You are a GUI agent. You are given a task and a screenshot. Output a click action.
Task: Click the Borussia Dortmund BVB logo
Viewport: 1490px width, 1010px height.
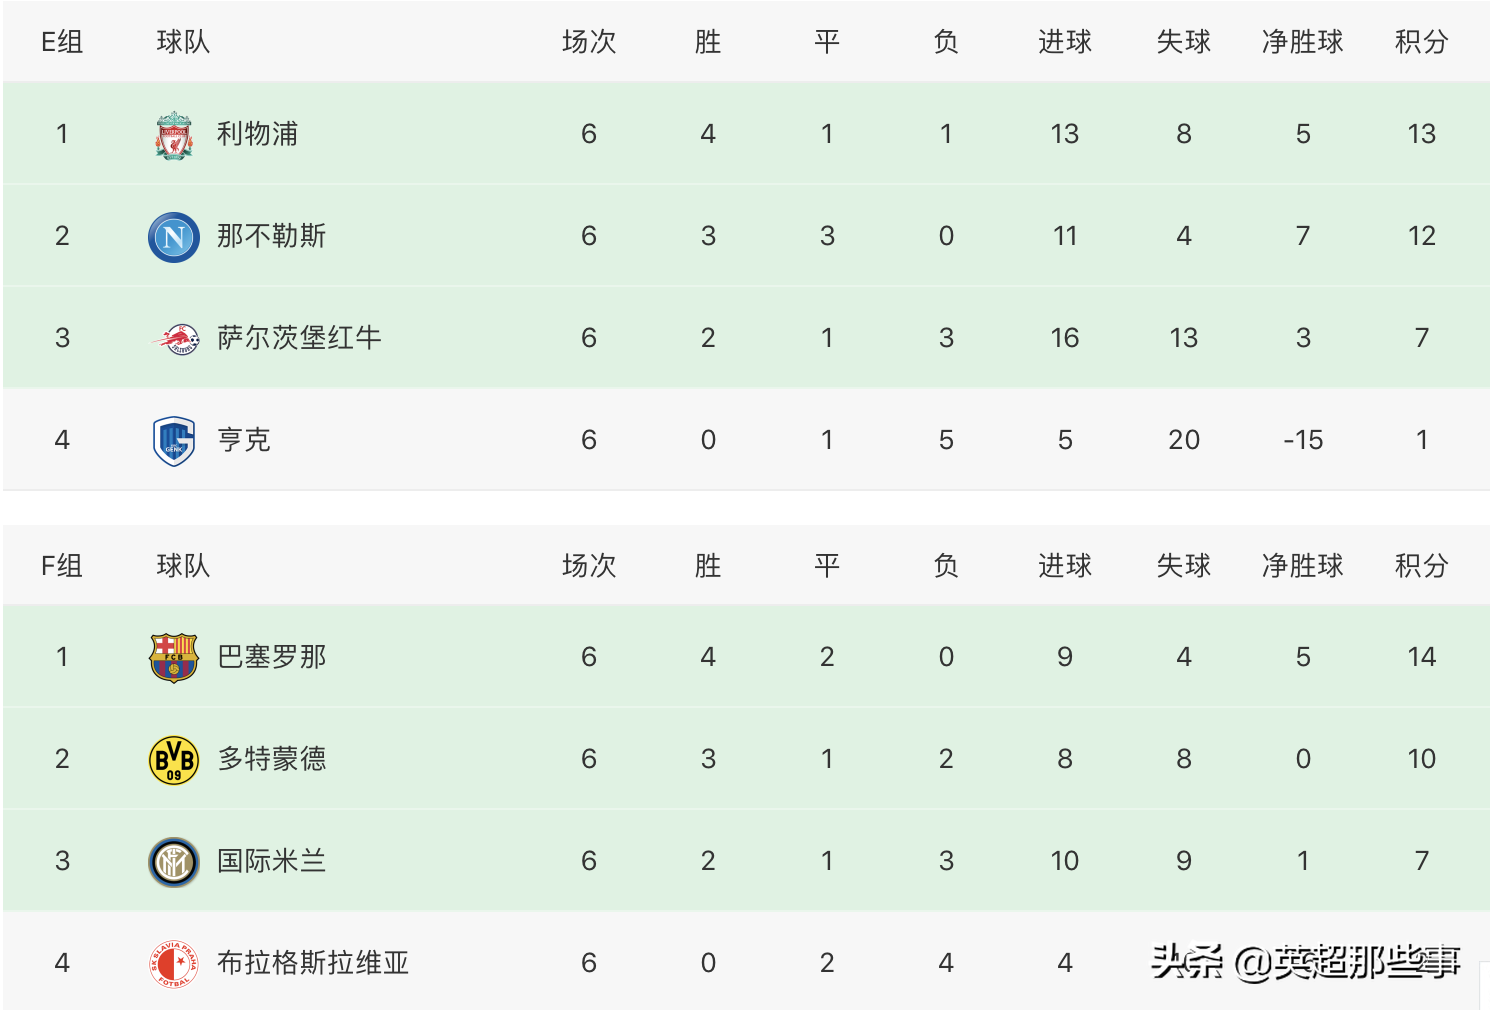[174, 760]
